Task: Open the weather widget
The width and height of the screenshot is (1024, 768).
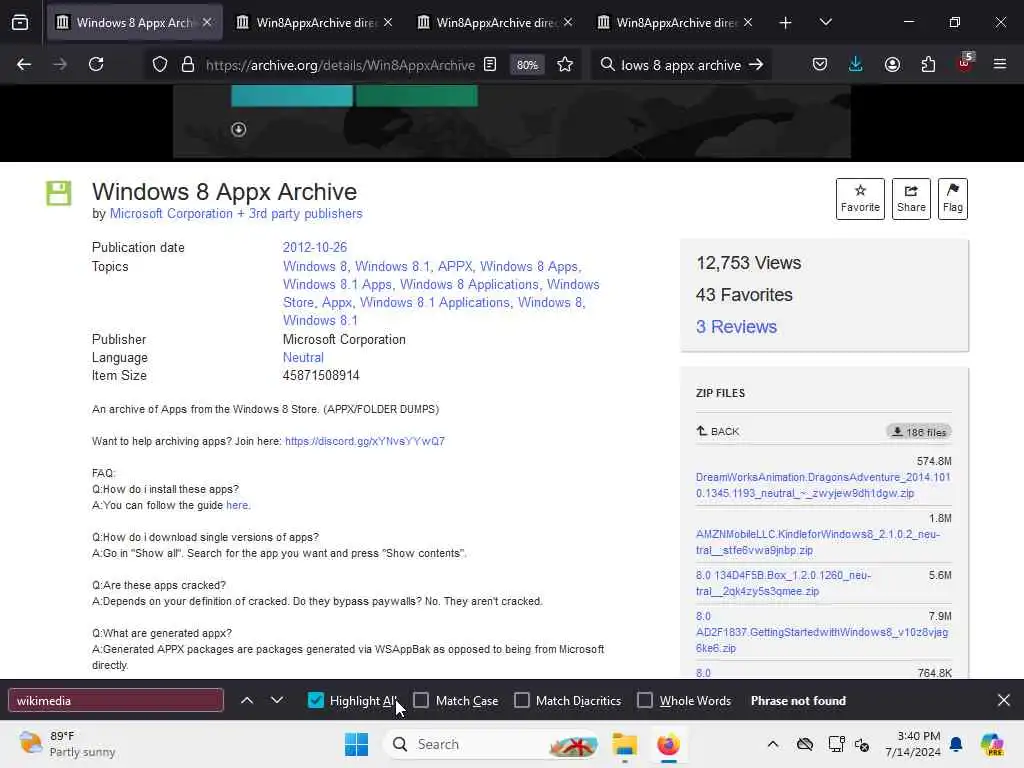Action: [67, 744]
